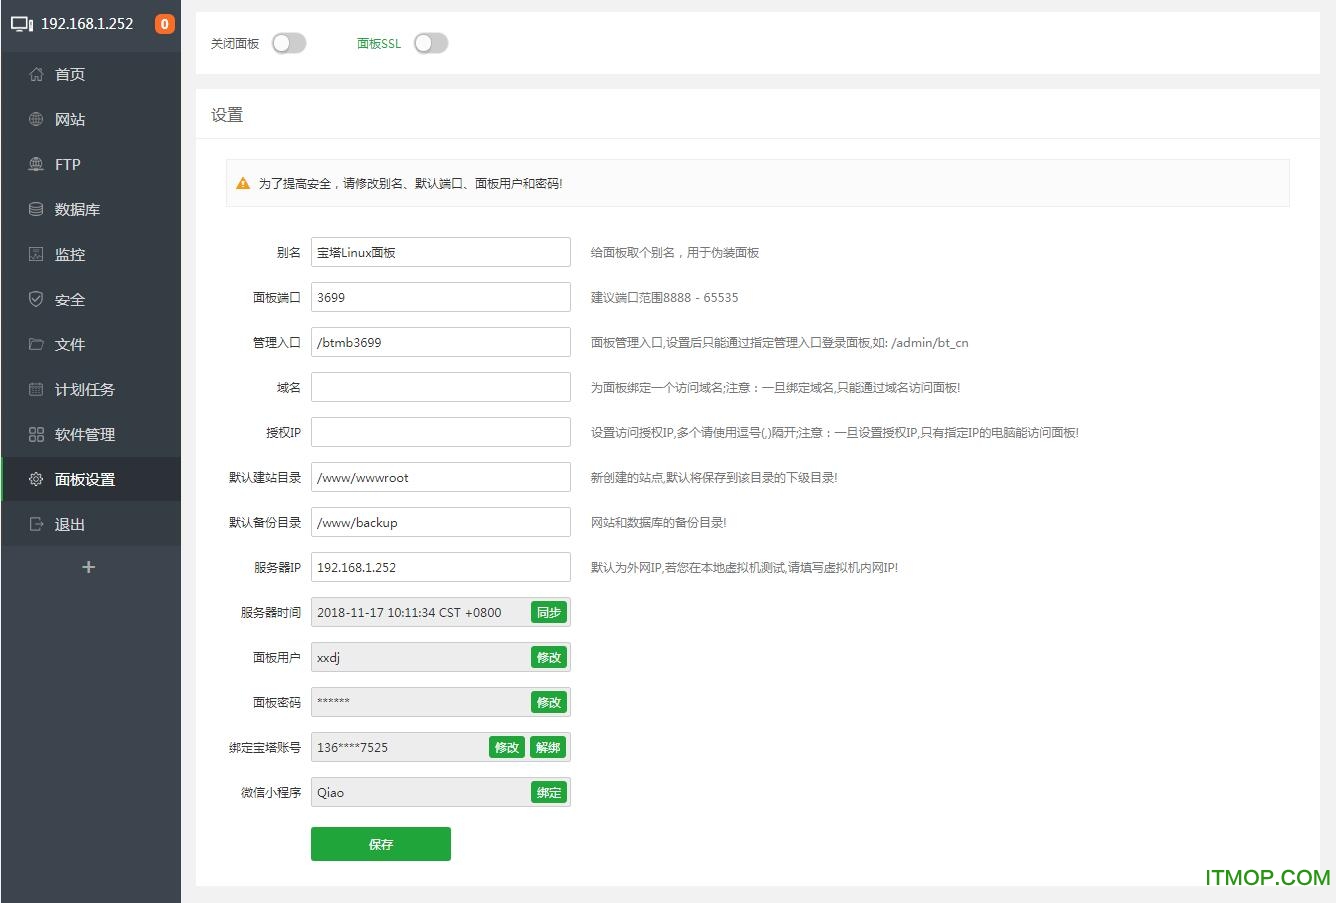
Task: Select the 网站 websites section
Action: (68, 119)
